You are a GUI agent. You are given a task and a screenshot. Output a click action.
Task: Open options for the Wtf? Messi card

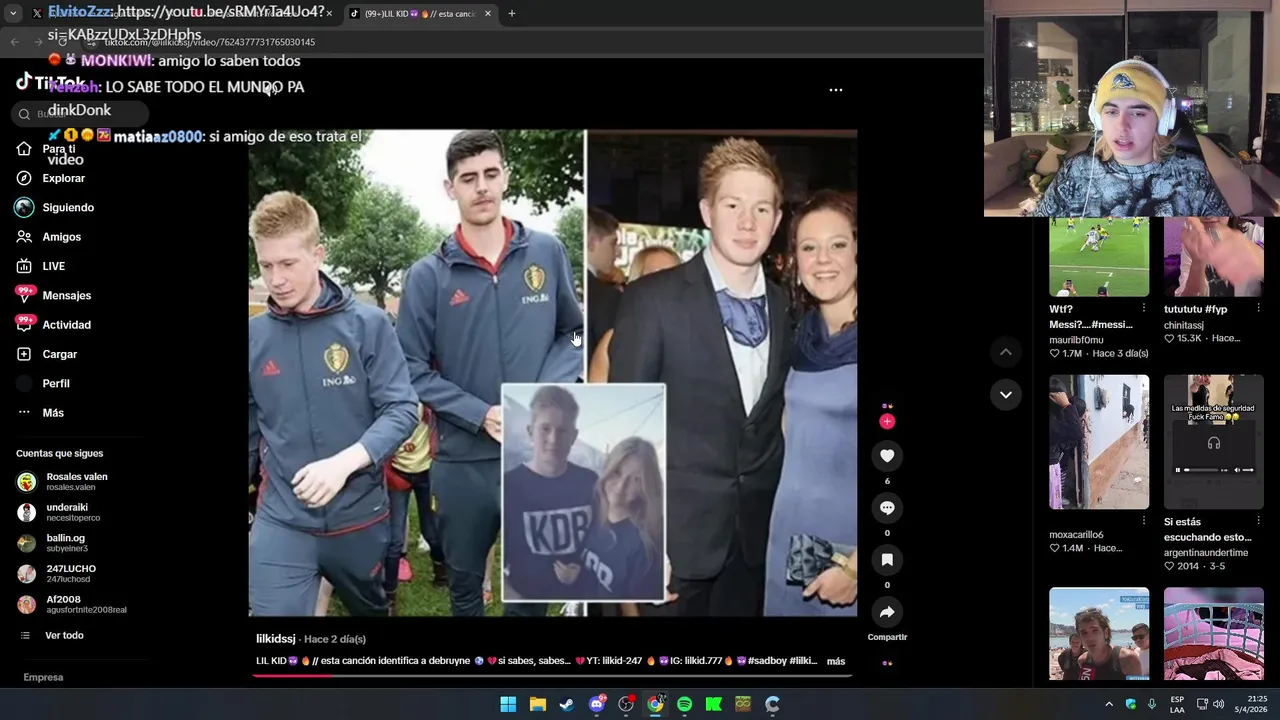pos(1144,309)
